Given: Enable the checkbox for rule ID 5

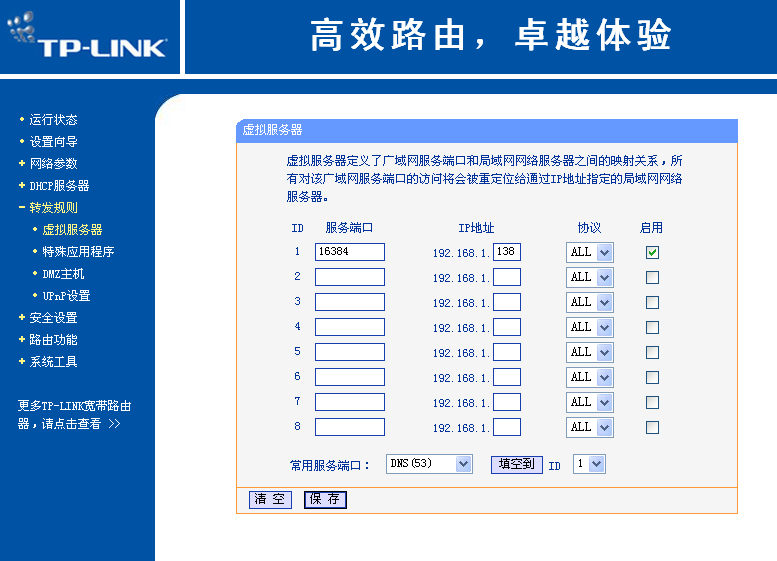Looking at the screenshot, I should point(652,352).
